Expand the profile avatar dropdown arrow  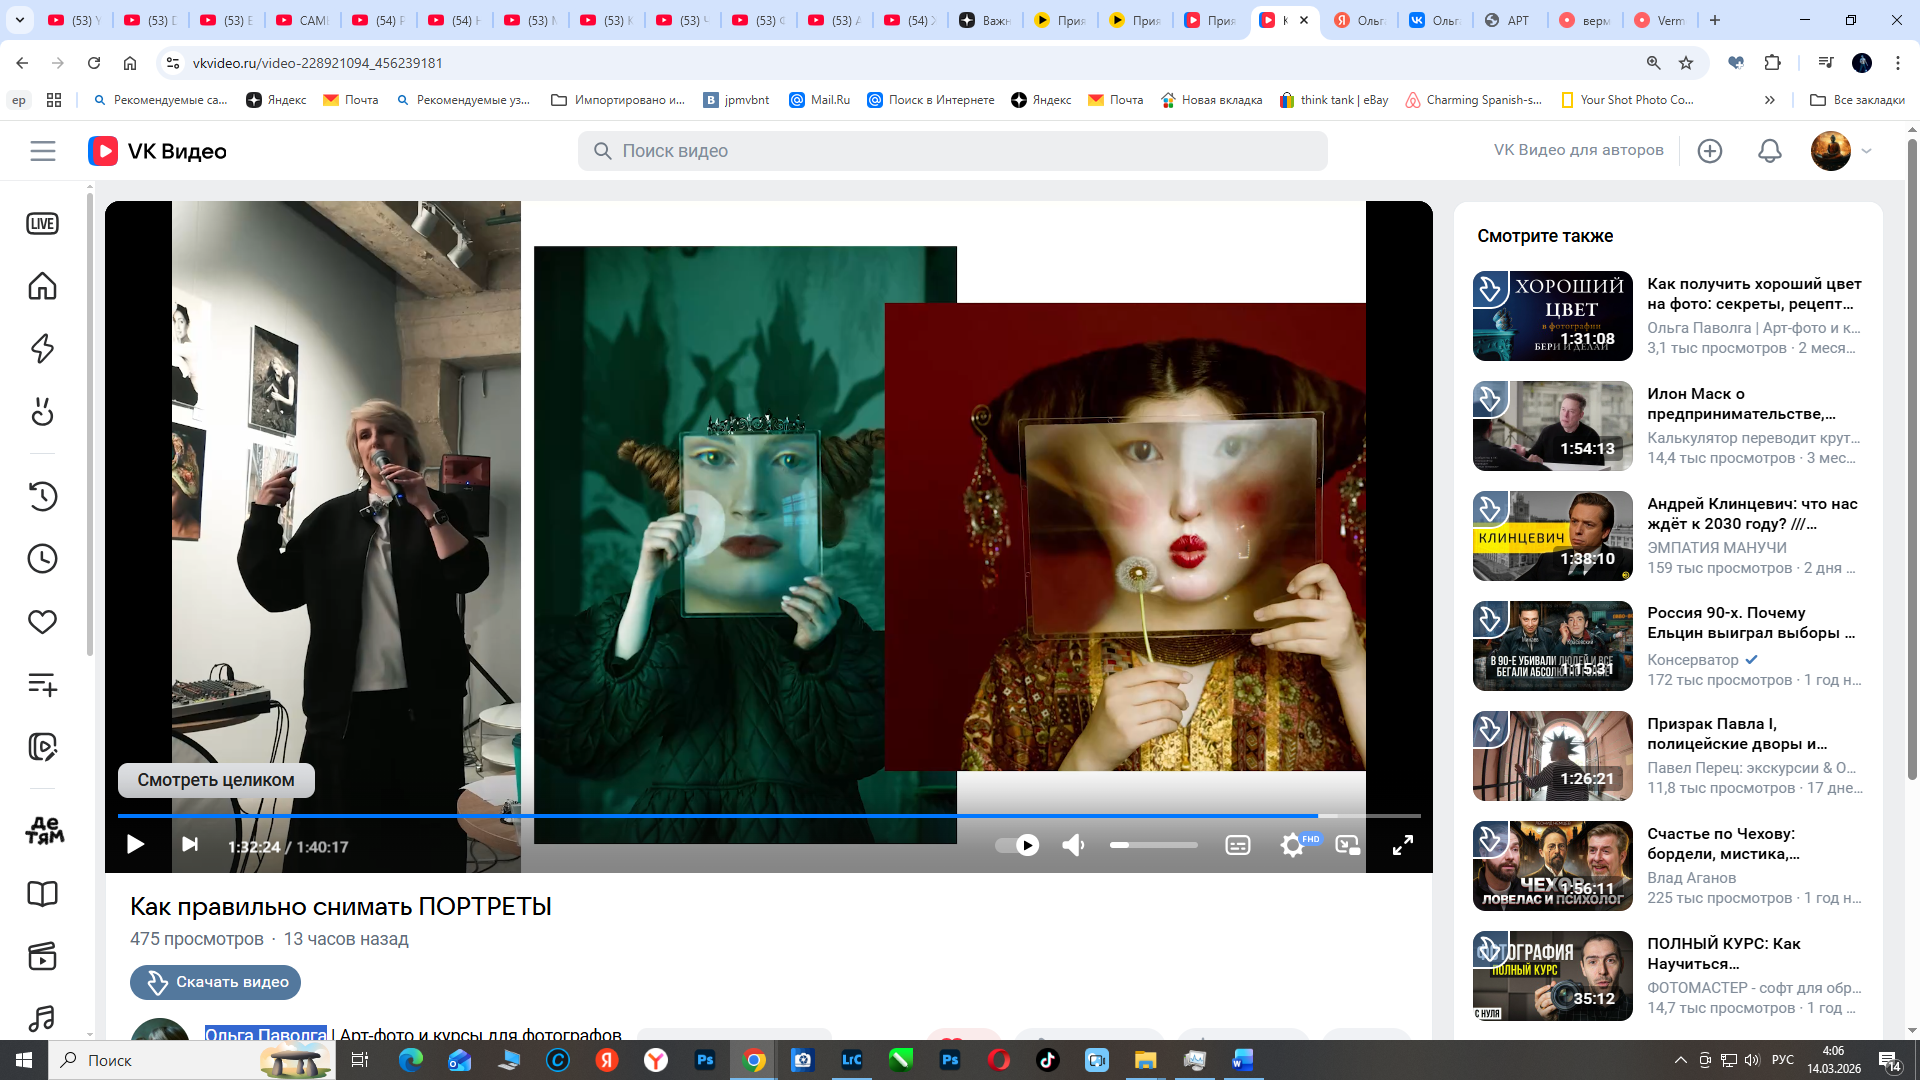point(1866,151)
